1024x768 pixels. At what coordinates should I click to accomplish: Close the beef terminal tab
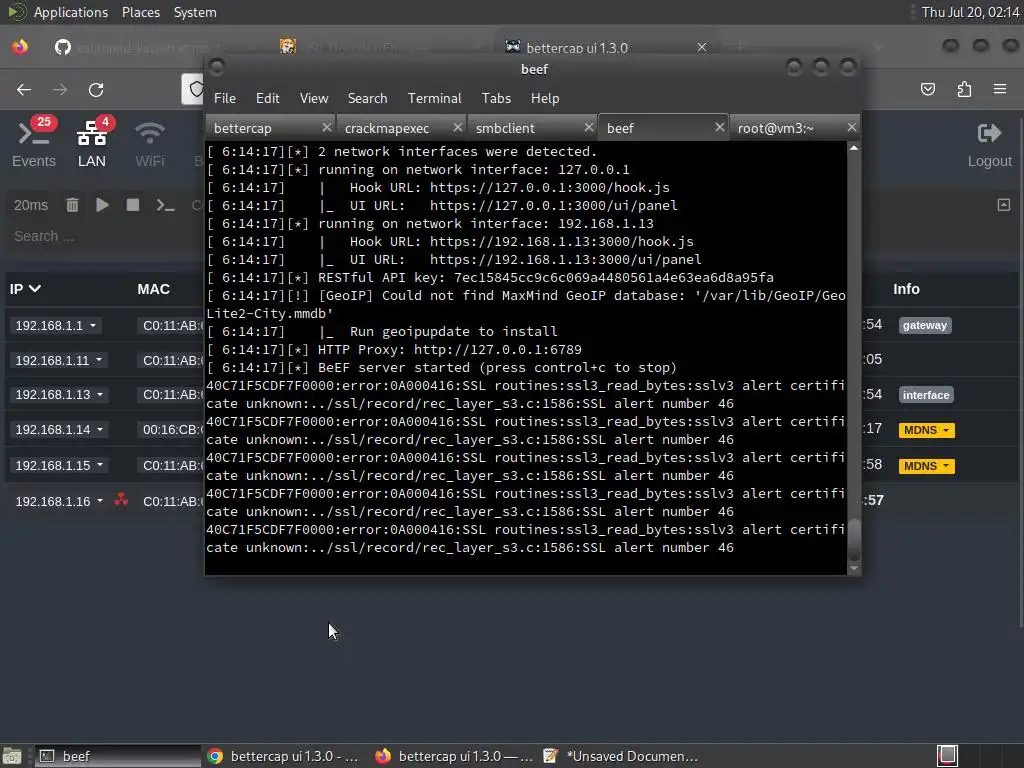(x=720, y=127)
